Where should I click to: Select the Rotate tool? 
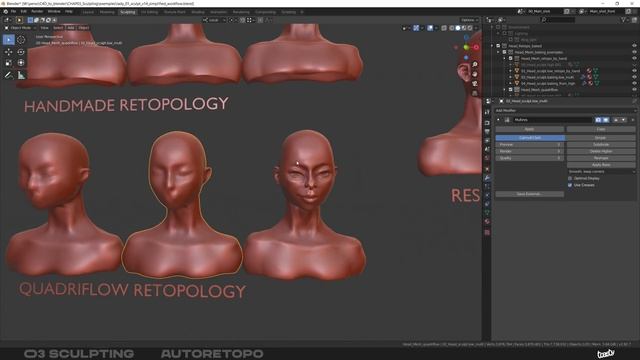pos(21,52)
